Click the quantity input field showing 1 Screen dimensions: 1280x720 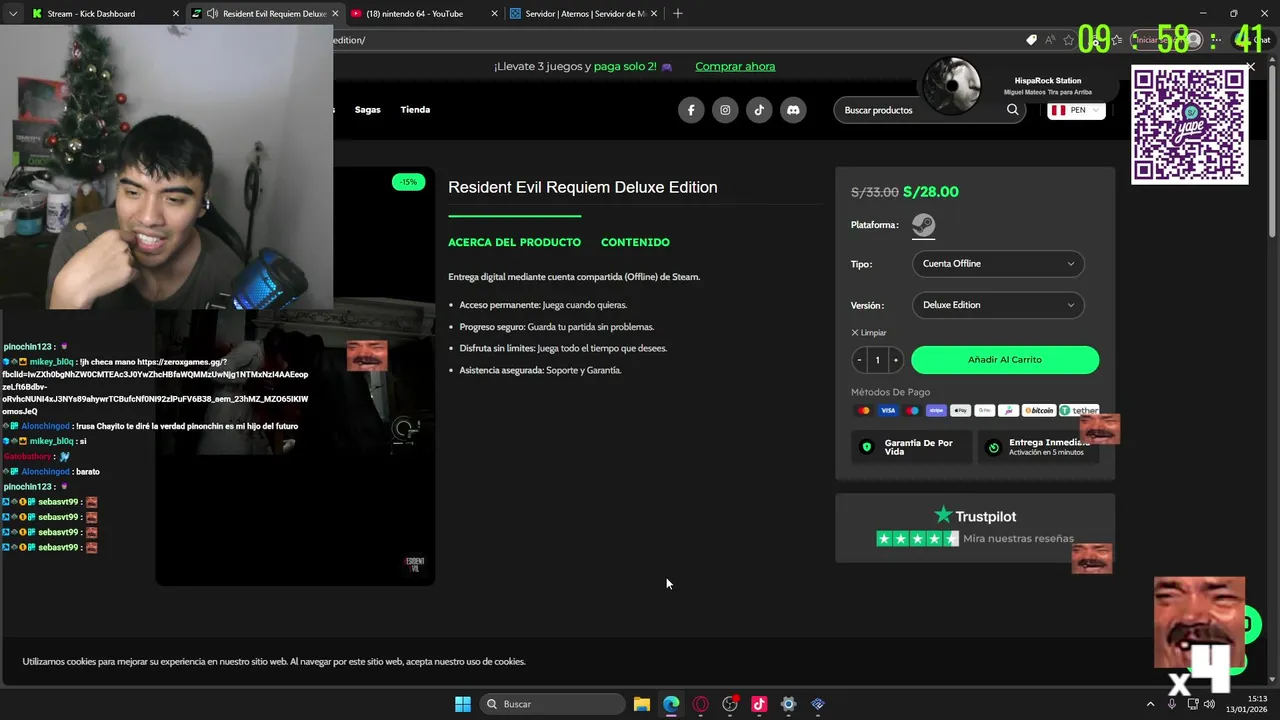click(x=877, y=360)
